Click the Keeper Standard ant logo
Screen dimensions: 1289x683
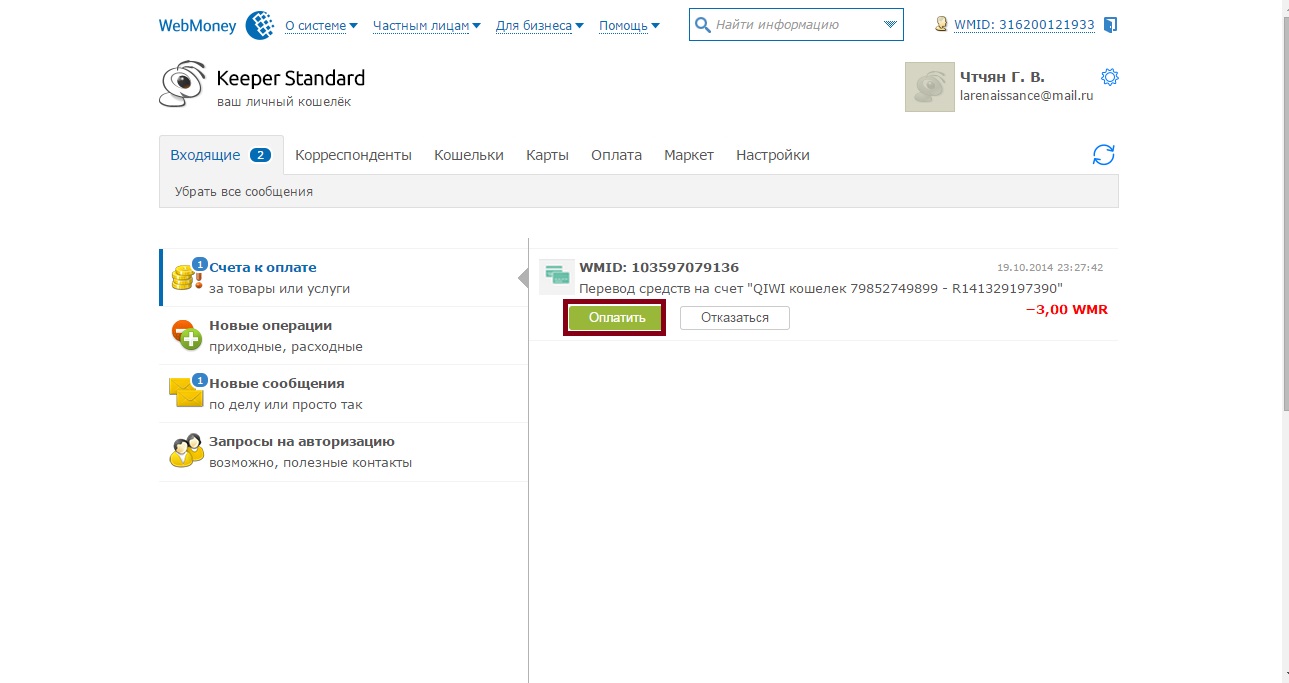point(183,85)
